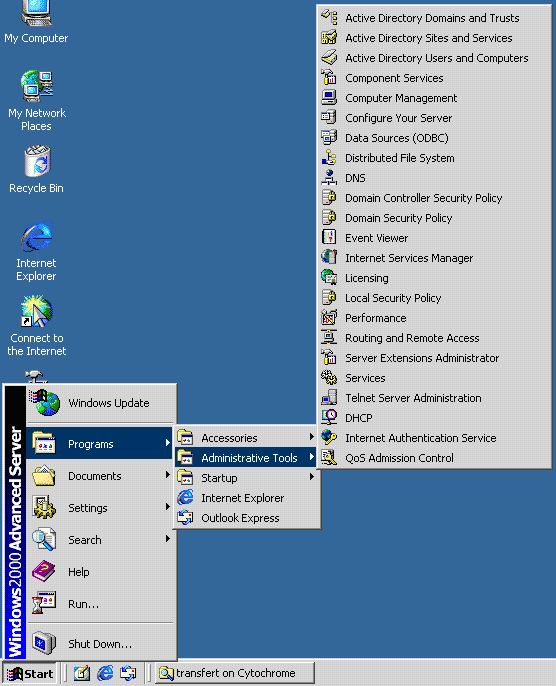Select the Recycle Bin desktop icon
556x686 pixels.
[x=37, y=170]
